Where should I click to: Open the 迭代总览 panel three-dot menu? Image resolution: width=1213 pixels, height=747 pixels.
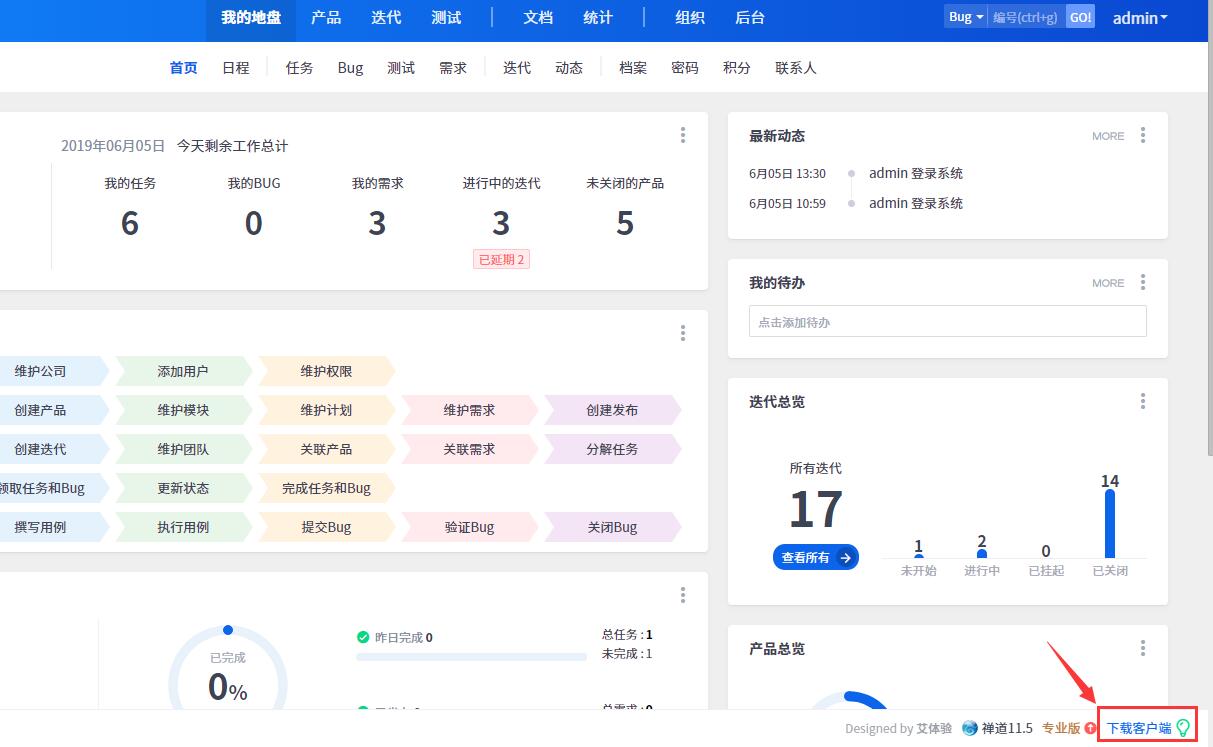point(1143,401)
